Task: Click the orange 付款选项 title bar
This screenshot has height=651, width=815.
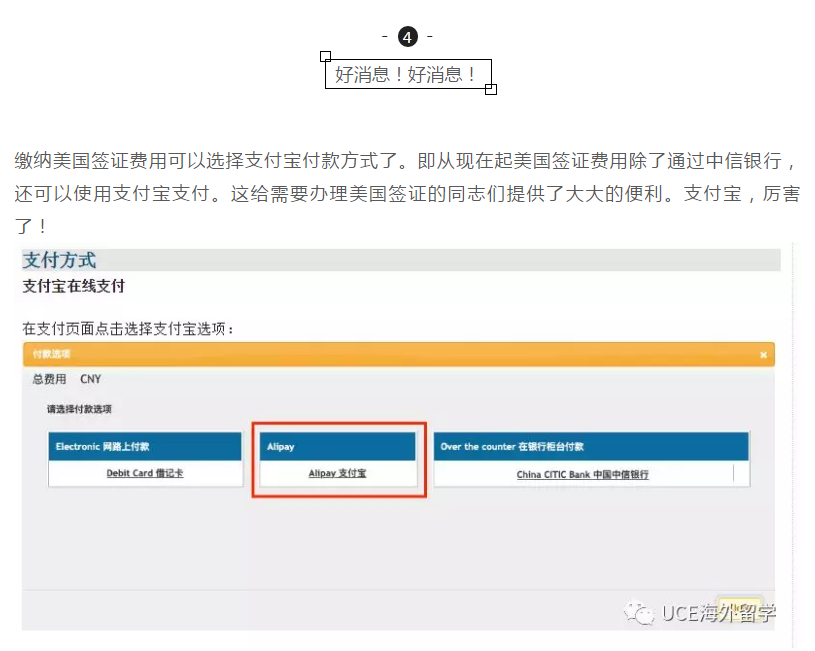Action: (x=398, y=355)
